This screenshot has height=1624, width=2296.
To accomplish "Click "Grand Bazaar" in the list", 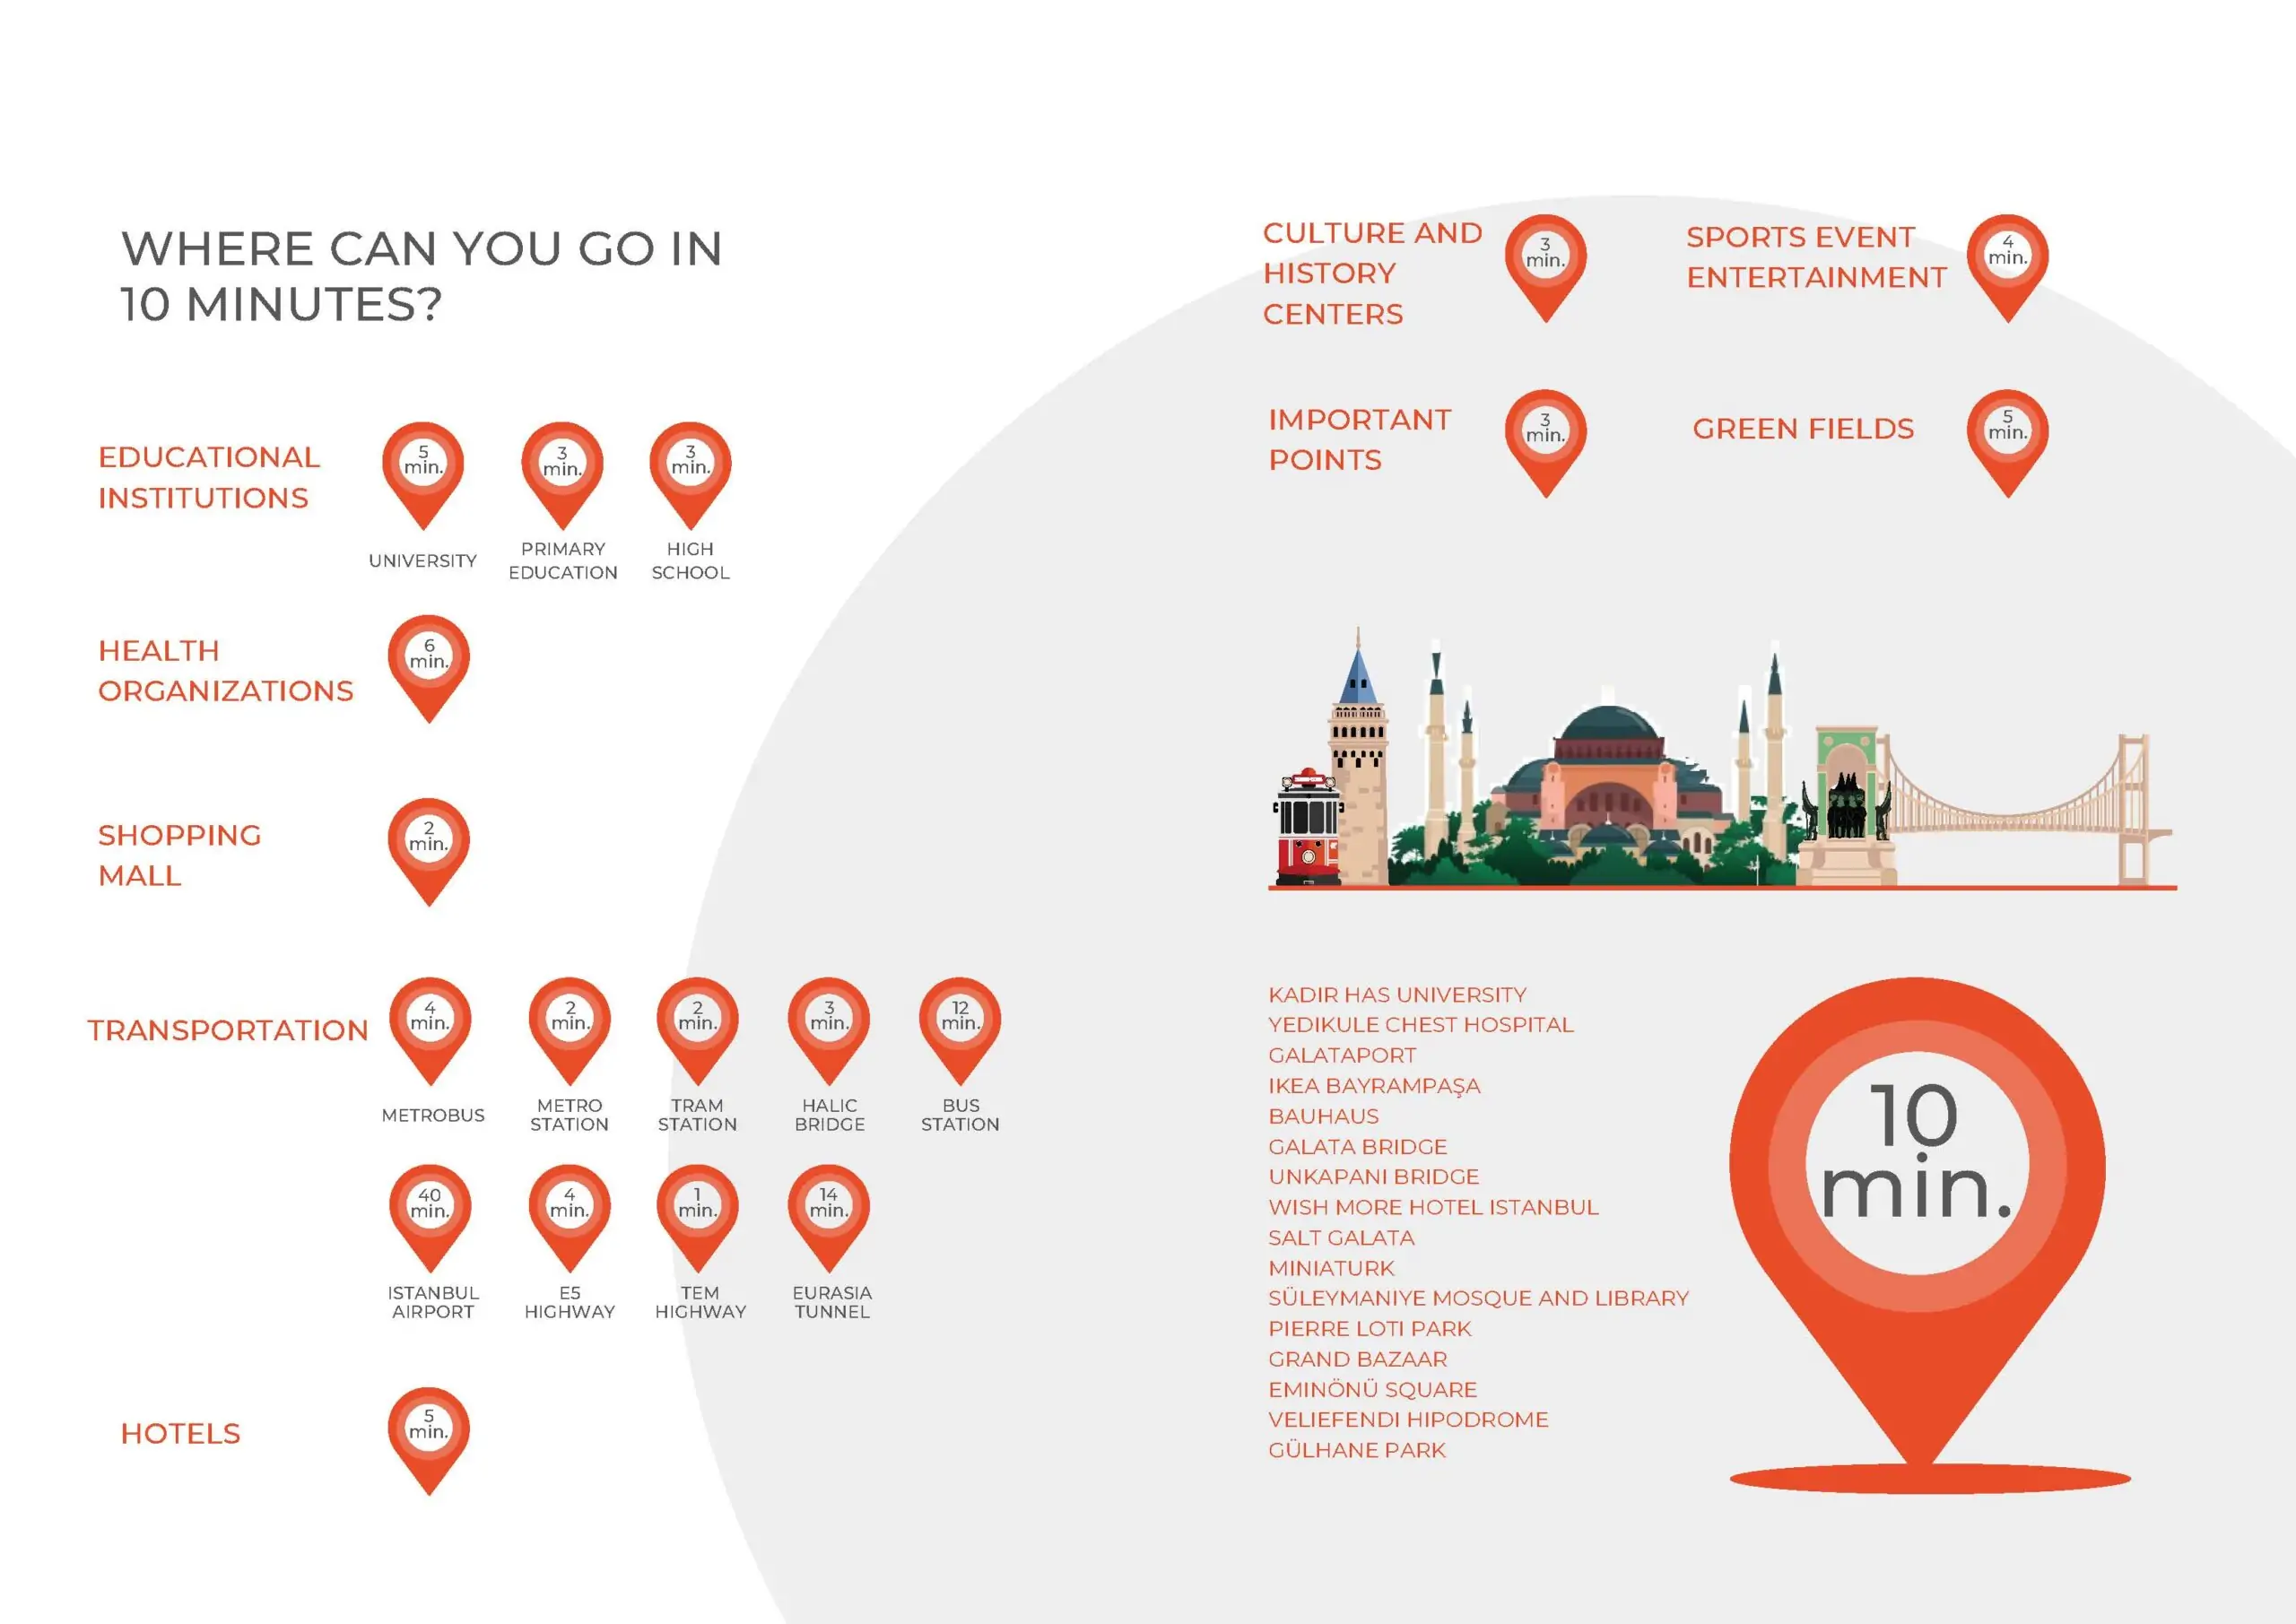I will 1358,1359.
